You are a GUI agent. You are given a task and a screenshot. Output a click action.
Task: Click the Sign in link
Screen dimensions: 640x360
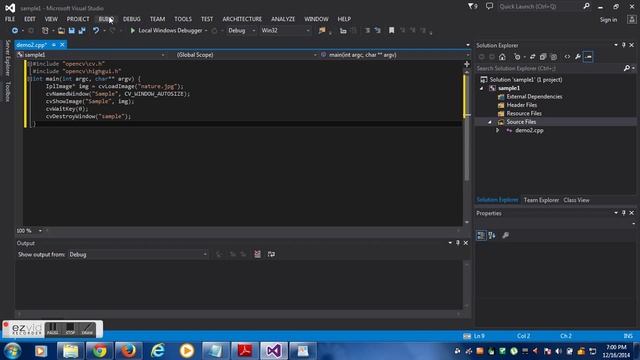point(608,20)
